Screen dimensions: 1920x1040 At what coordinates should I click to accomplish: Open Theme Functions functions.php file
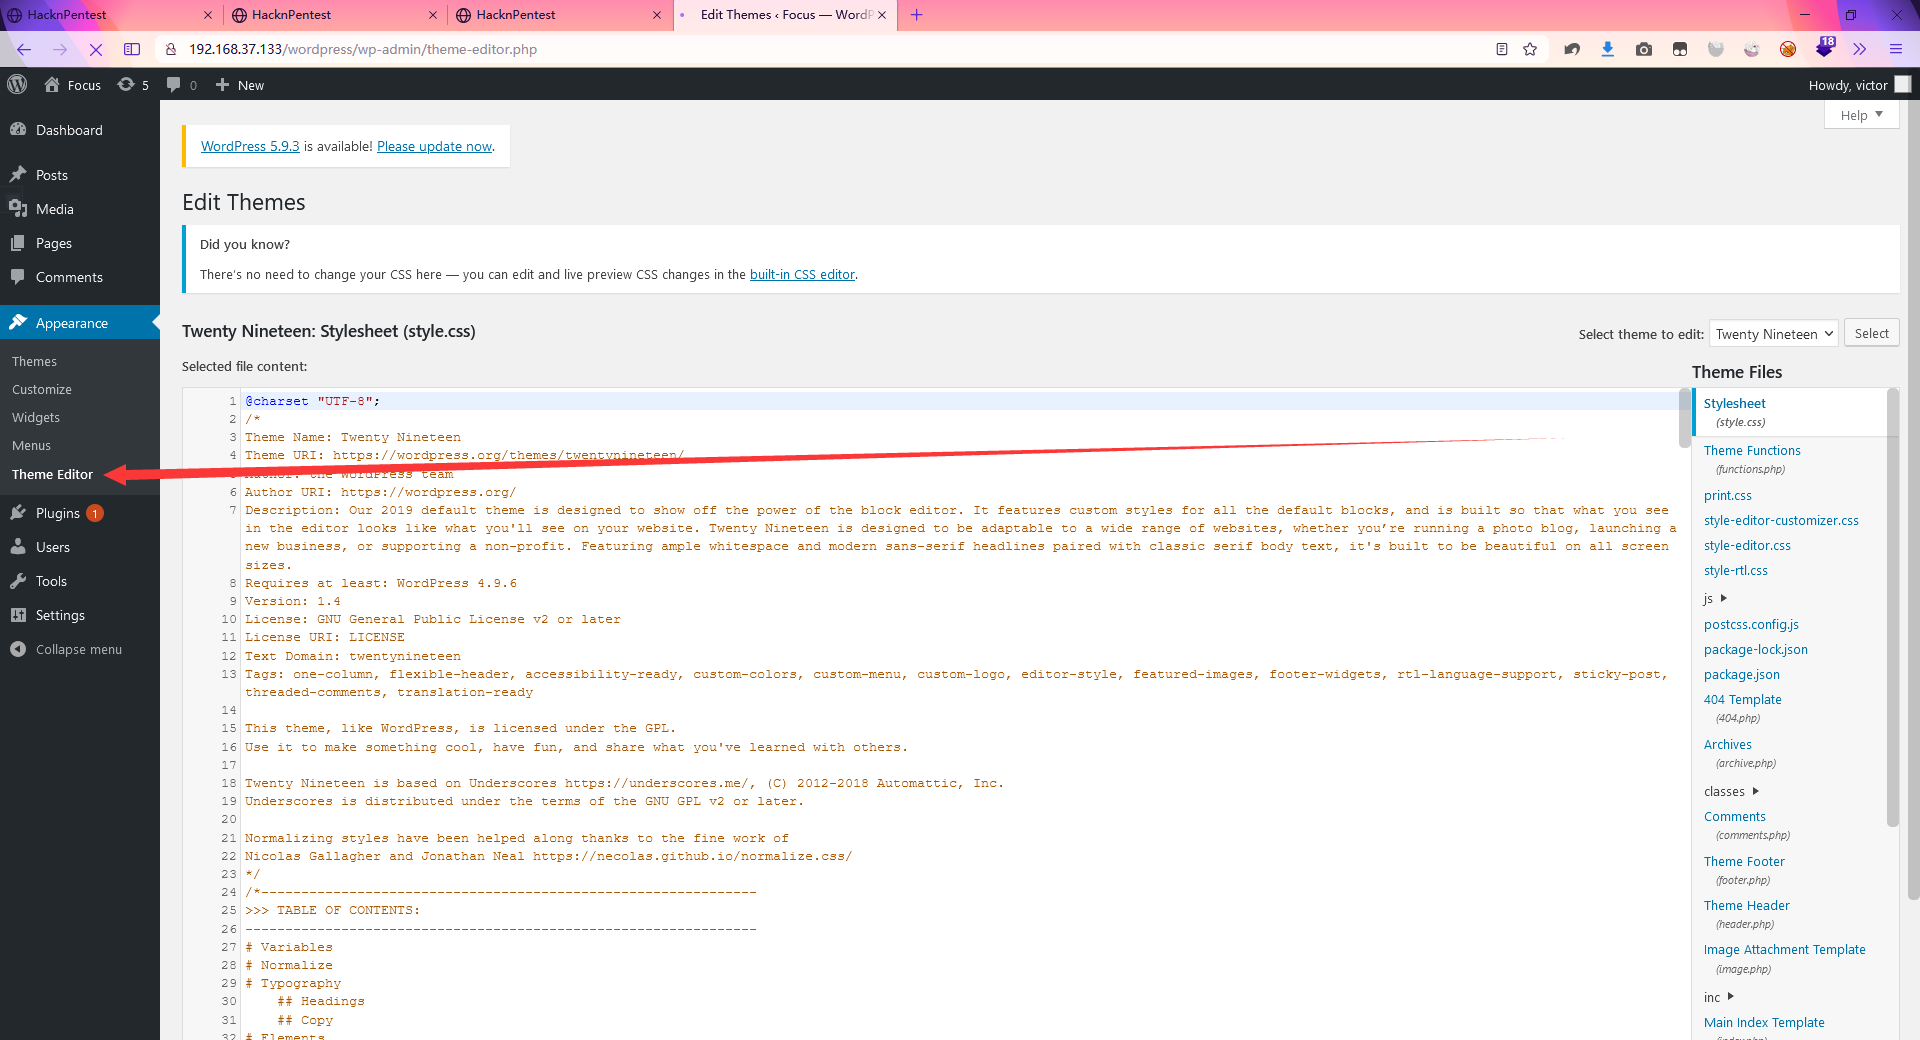pos(1752,459)
